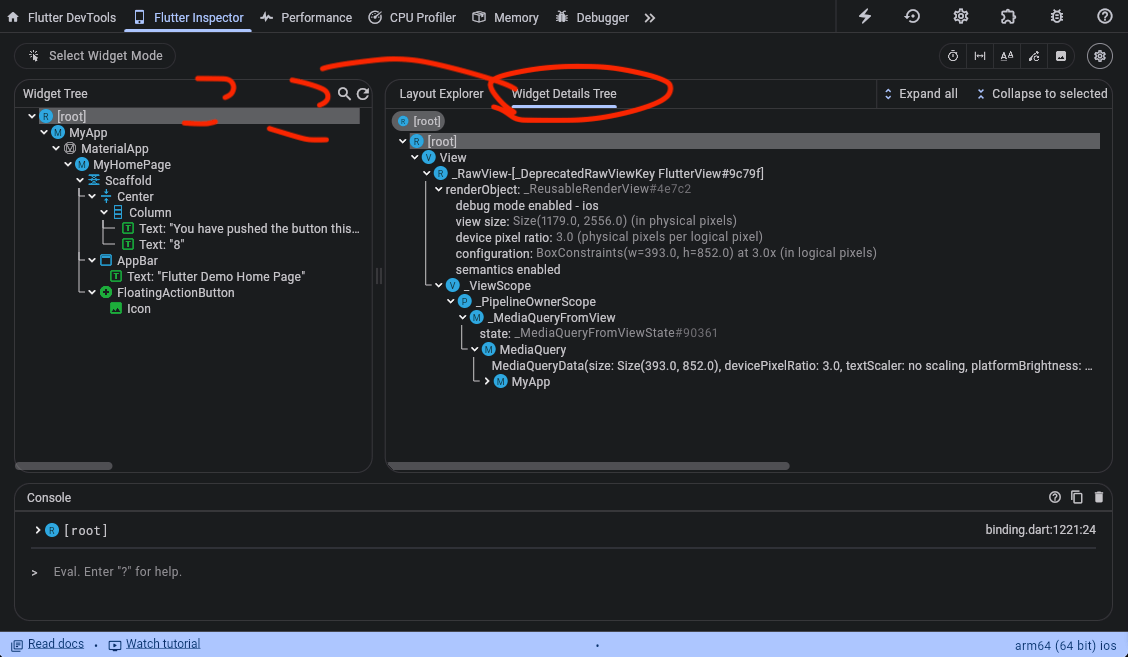The height and width of the screenshot is (657, 1128).
Task: Switch to Layout Explorer tab
Action: (x=441, y=94)
